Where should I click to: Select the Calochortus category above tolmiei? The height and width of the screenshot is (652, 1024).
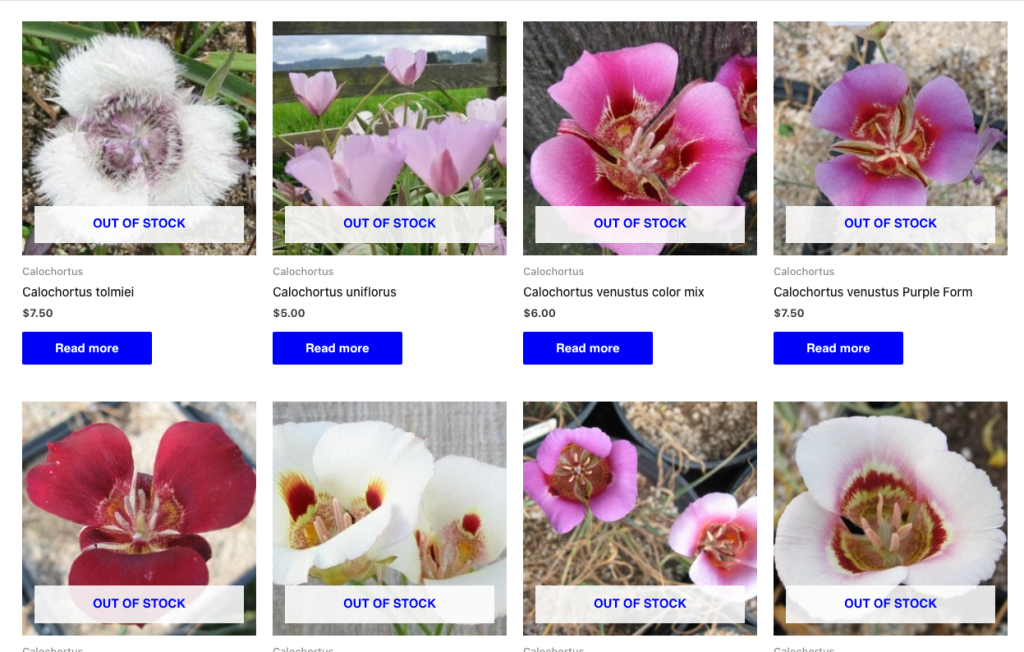coord(53,271)
